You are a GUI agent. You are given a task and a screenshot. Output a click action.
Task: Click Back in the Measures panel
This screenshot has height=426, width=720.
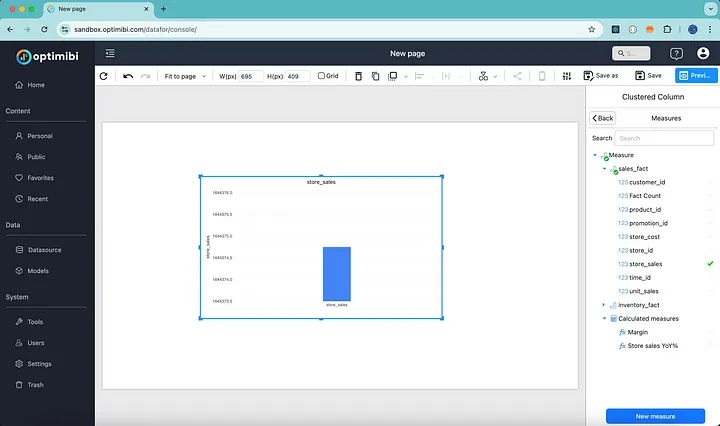[x=602, y=118]
